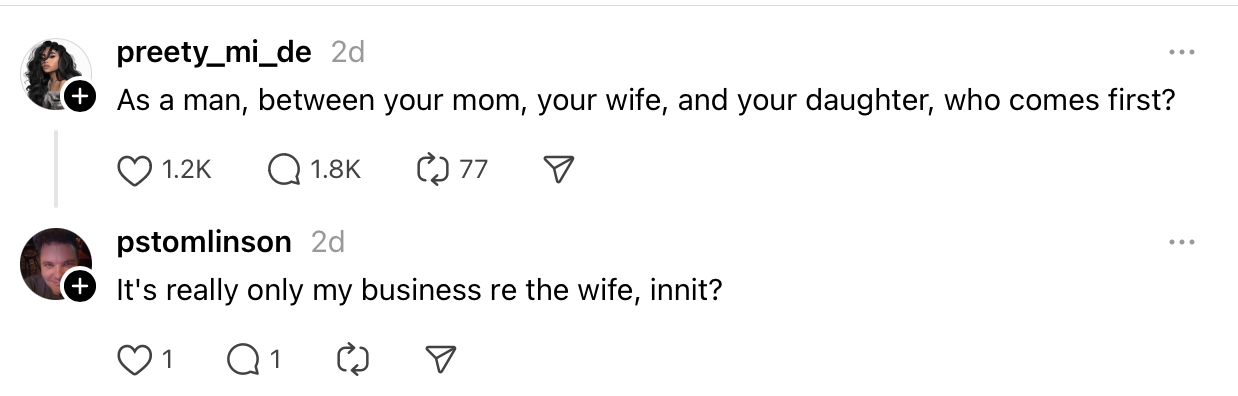Open the three-dot menu on pstomlinson's reply
Image resolution: width=1238 pixels, height=396 pixels.
[x=1181, y=242]
